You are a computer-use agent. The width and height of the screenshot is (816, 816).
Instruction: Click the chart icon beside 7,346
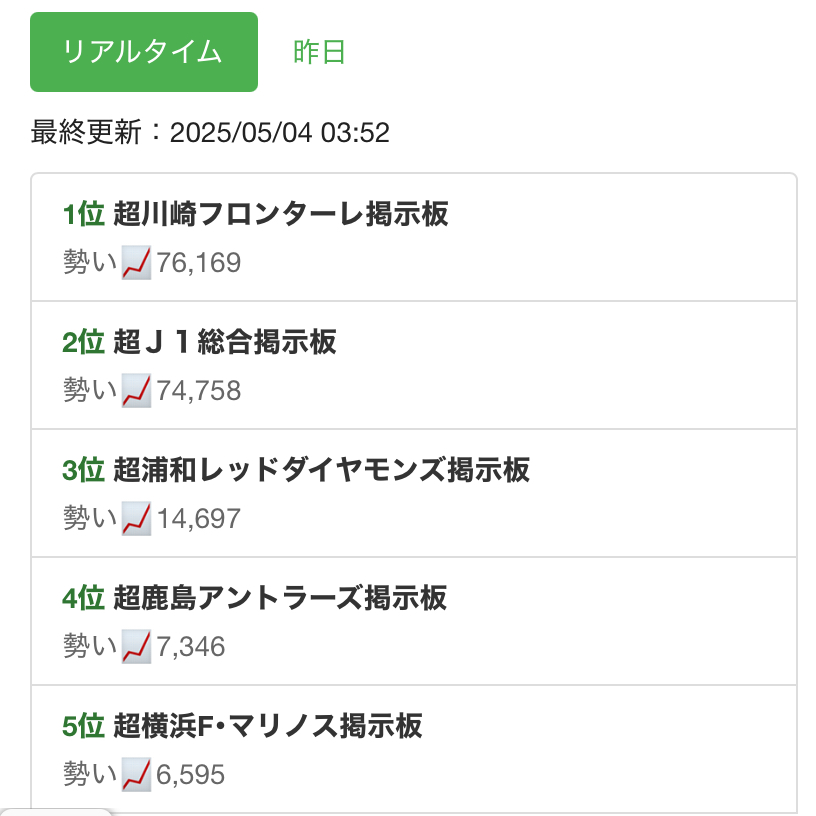(136, 647)
